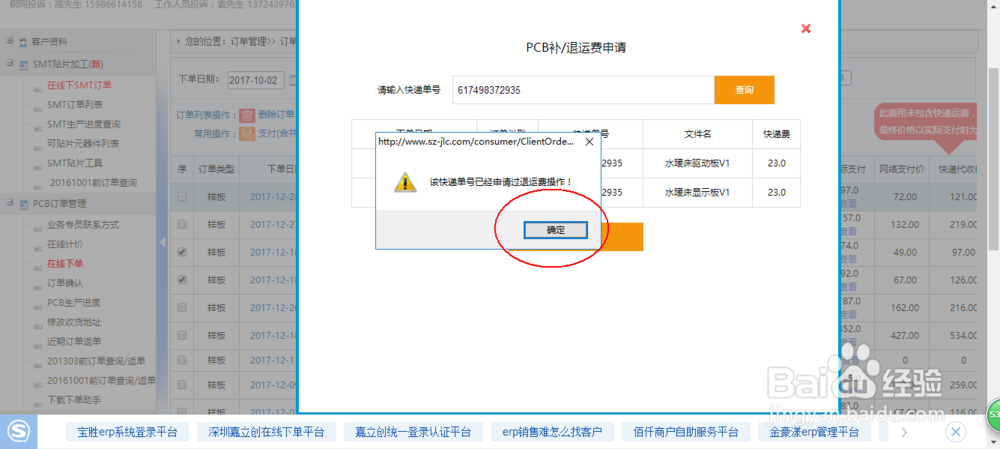Select the 水暖床驱动板V1 file name cell

coord(697,163)
